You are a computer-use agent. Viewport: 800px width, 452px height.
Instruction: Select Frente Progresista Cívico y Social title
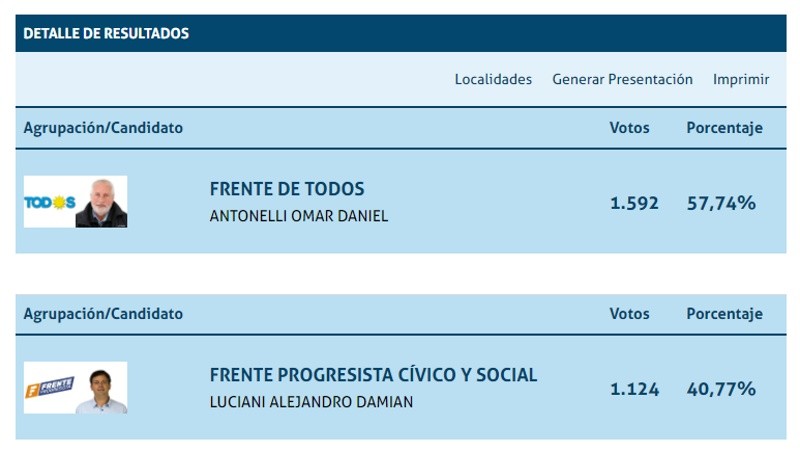(373, 375)
